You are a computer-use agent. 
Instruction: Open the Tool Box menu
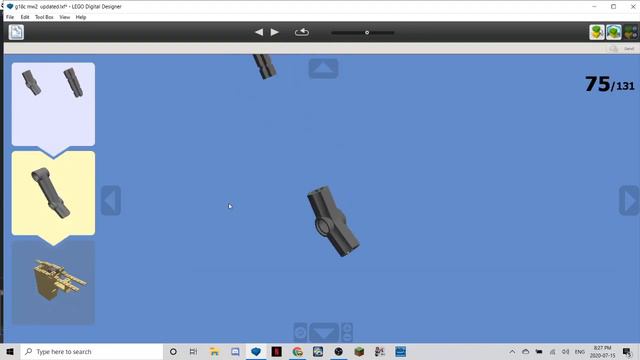(44, 17)
